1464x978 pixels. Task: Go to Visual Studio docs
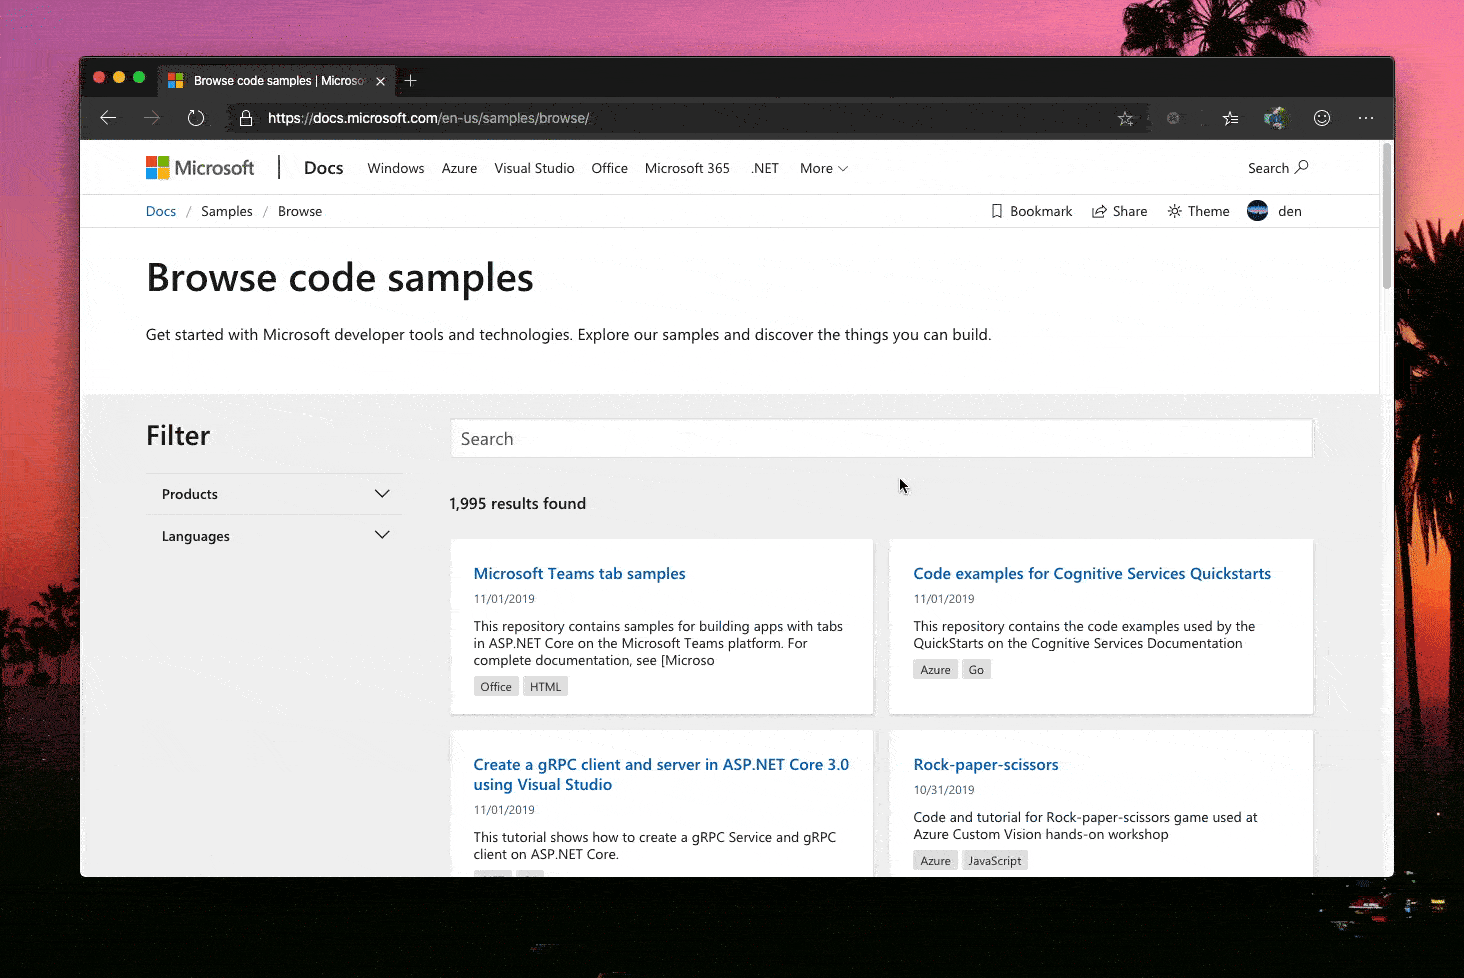pyautogui.click(x=534, y=168)
